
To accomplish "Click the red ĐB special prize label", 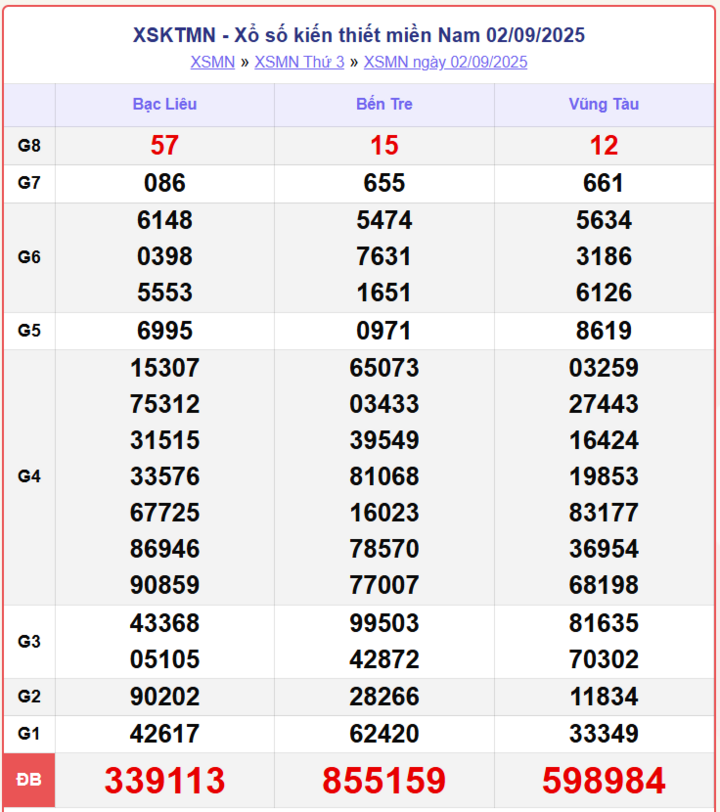I will point(29,780).
